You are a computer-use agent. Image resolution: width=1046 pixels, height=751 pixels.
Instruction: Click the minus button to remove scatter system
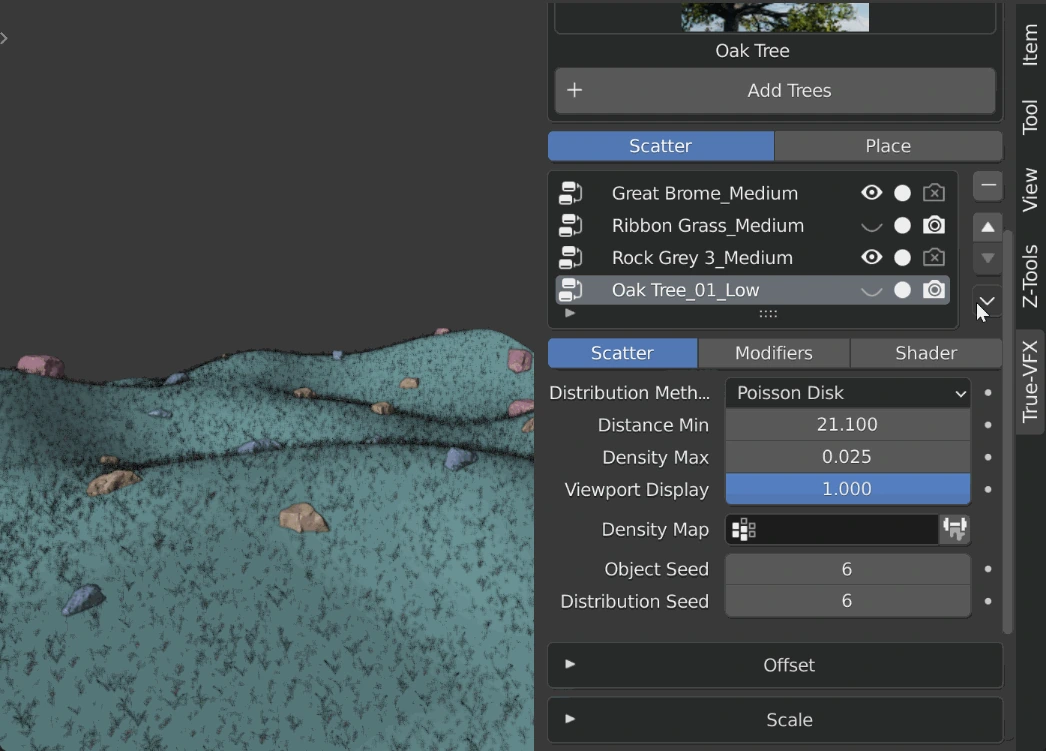[987, 186]
